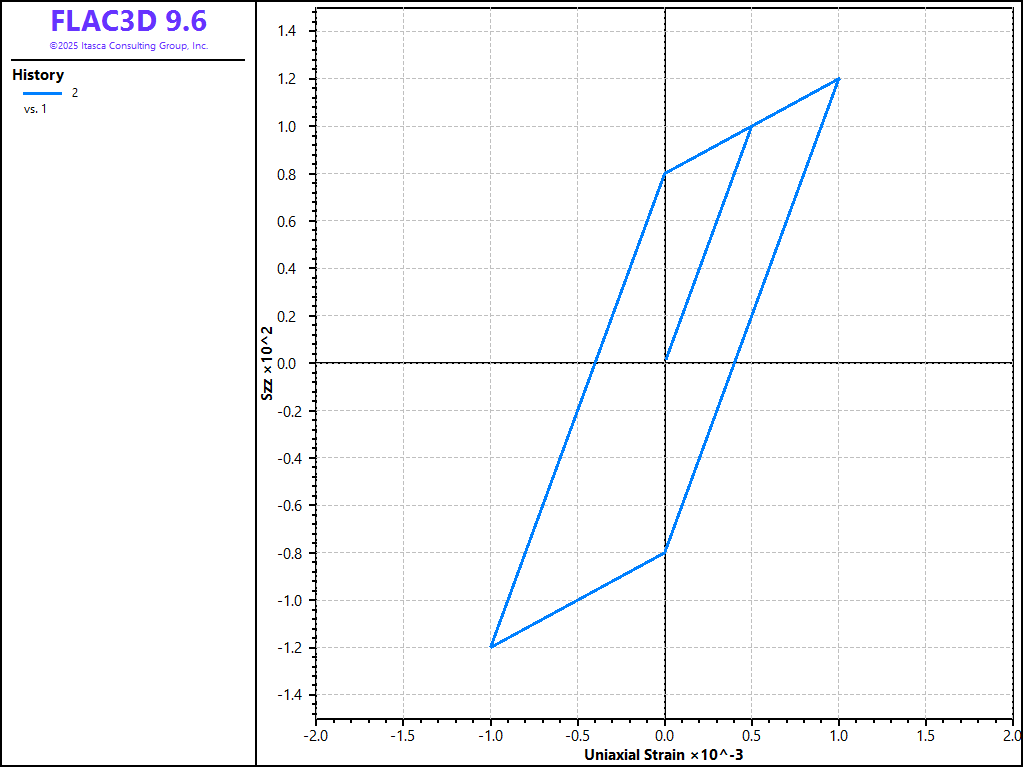
Task: Click the 'vs. 1' legend text
Action: [35, 109]
